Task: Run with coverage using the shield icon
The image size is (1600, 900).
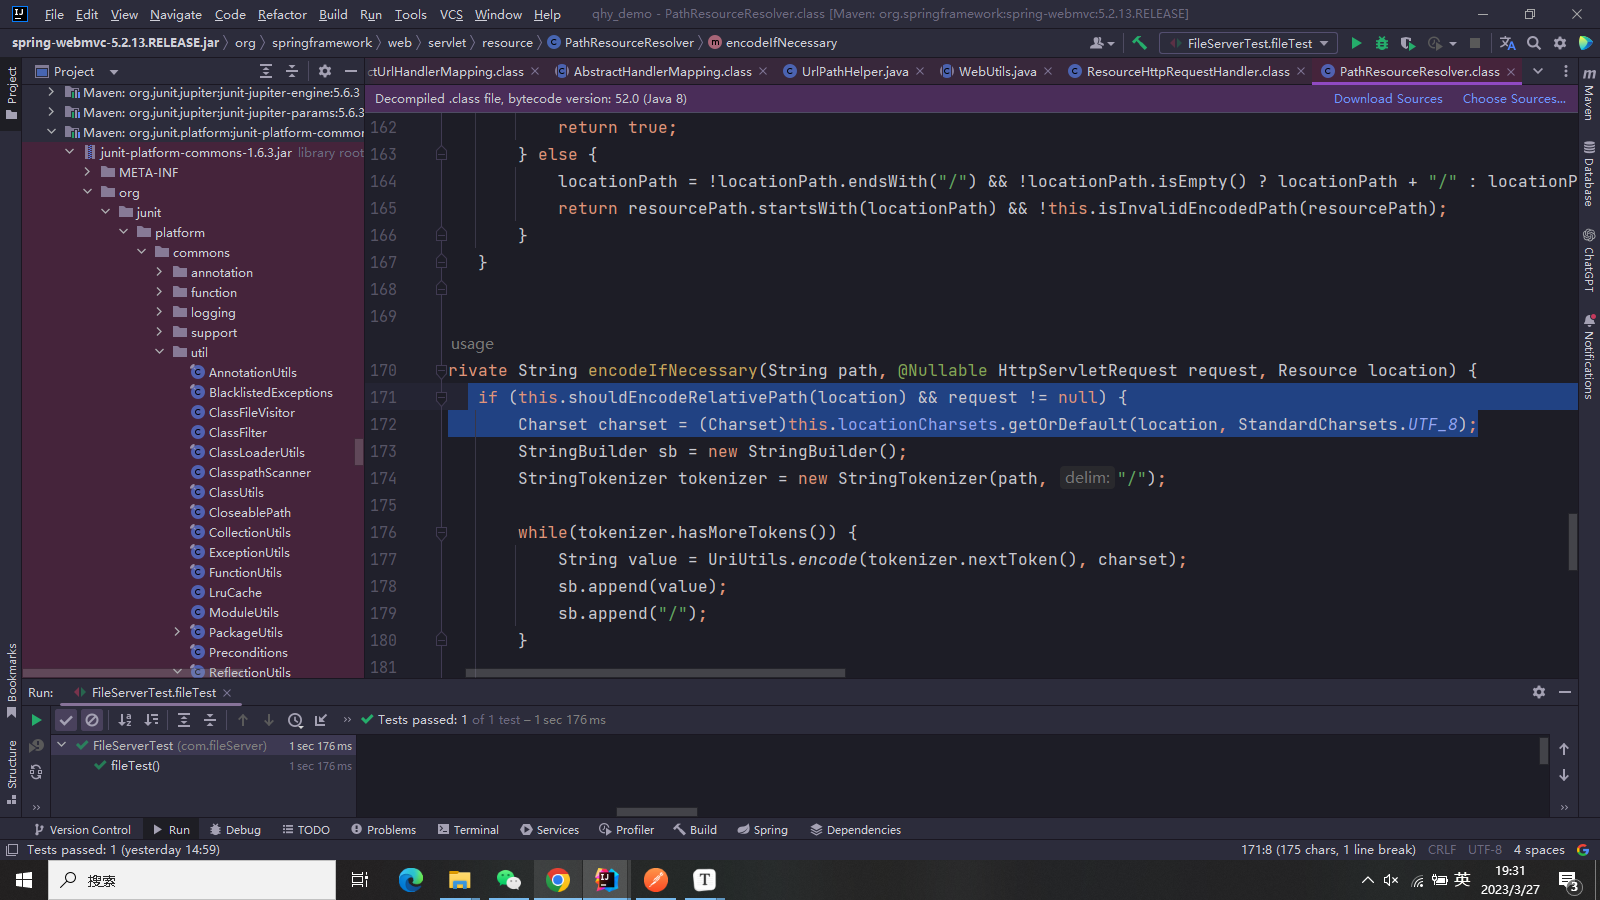Action: (1408, 43)
